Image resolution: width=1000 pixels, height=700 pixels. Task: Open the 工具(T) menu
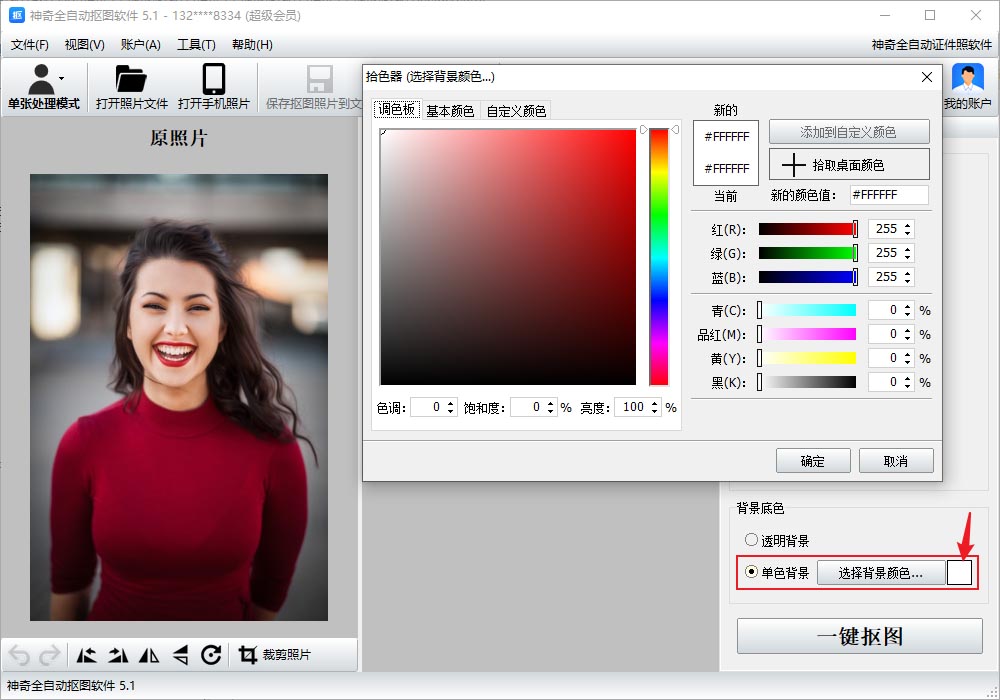click(196, 45)
